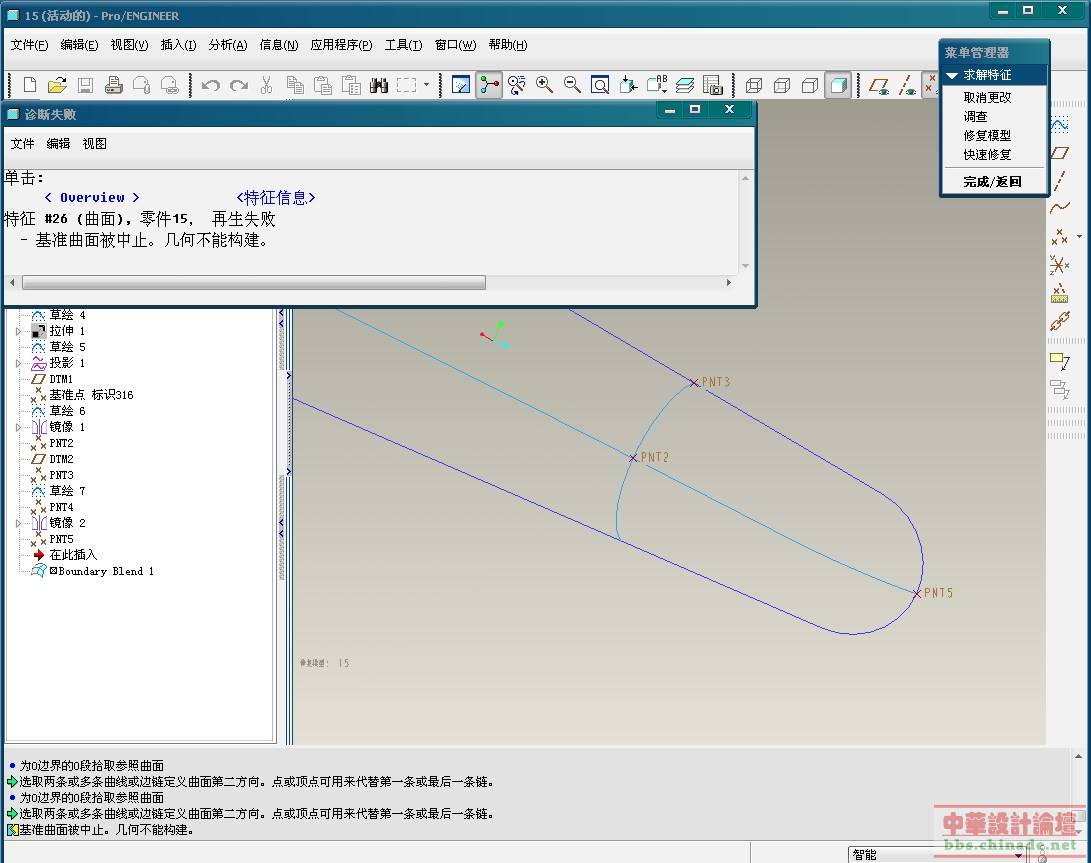1091x863 pixels.
Task: Expand the 镜像 2 tree node
Action: pyautogui.click(x=18, y=523)
